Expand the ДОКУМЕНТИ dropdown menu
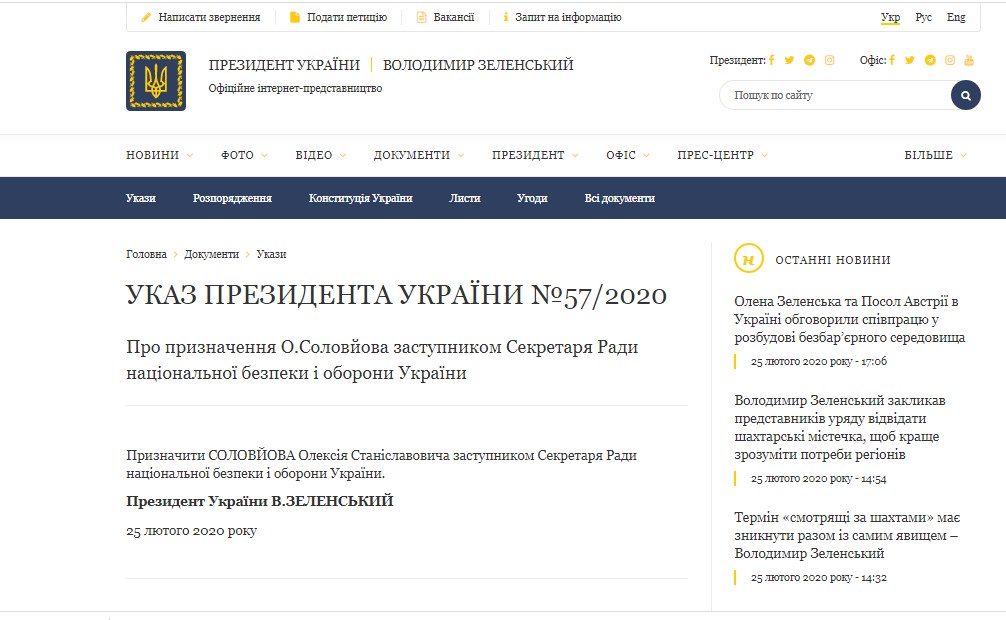 418,155
